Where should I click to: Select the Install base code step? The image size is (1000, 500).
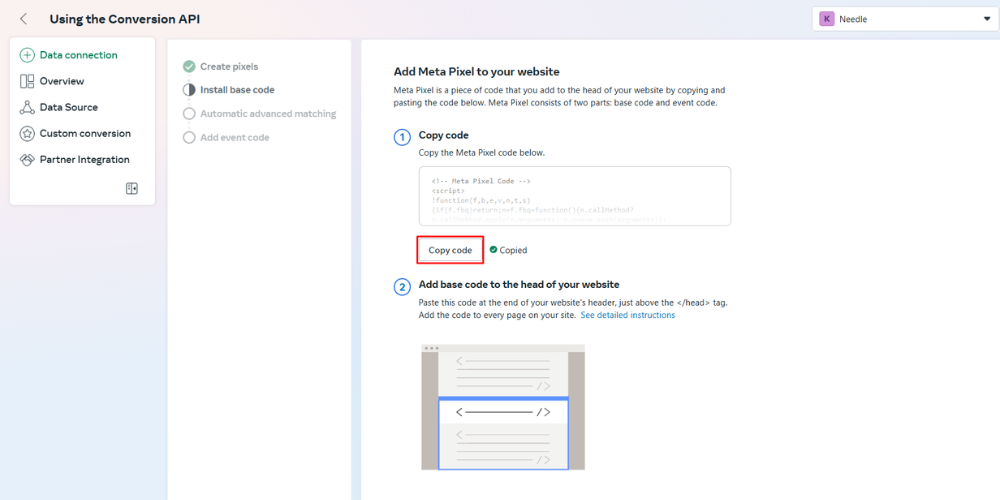pyautogui.click(x=237, y=90)
